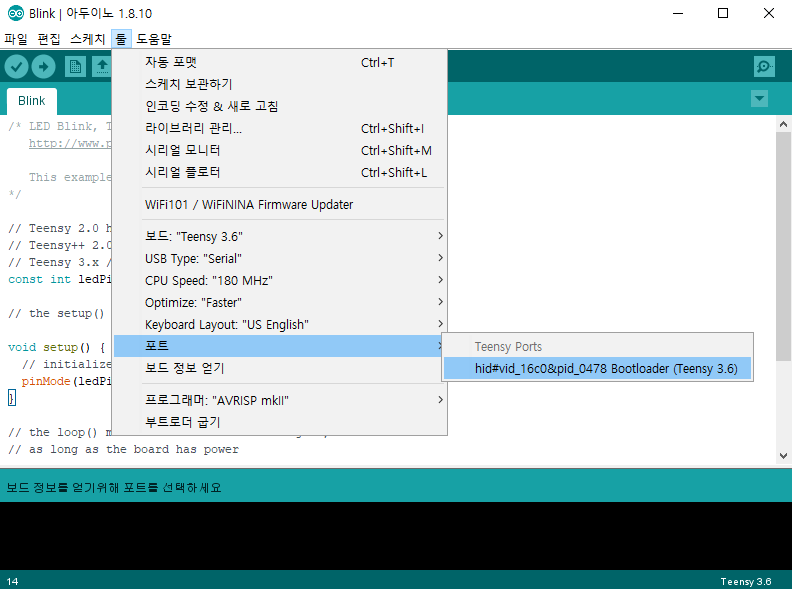This screenshot has height=589, width=792.
Task: Click the 보드 정보를 얻기위해 포트를 선택하세요 message
Action: point(114,487)
